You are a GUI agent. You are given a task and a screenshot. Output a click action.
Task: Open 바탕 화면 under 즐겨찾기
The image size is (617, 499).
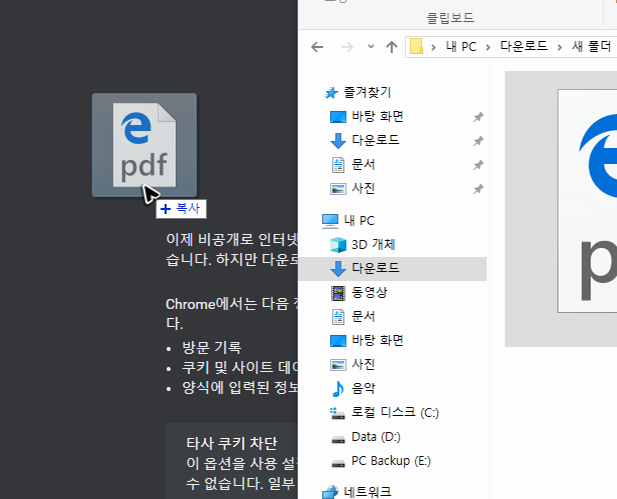(x=377, y=116)
